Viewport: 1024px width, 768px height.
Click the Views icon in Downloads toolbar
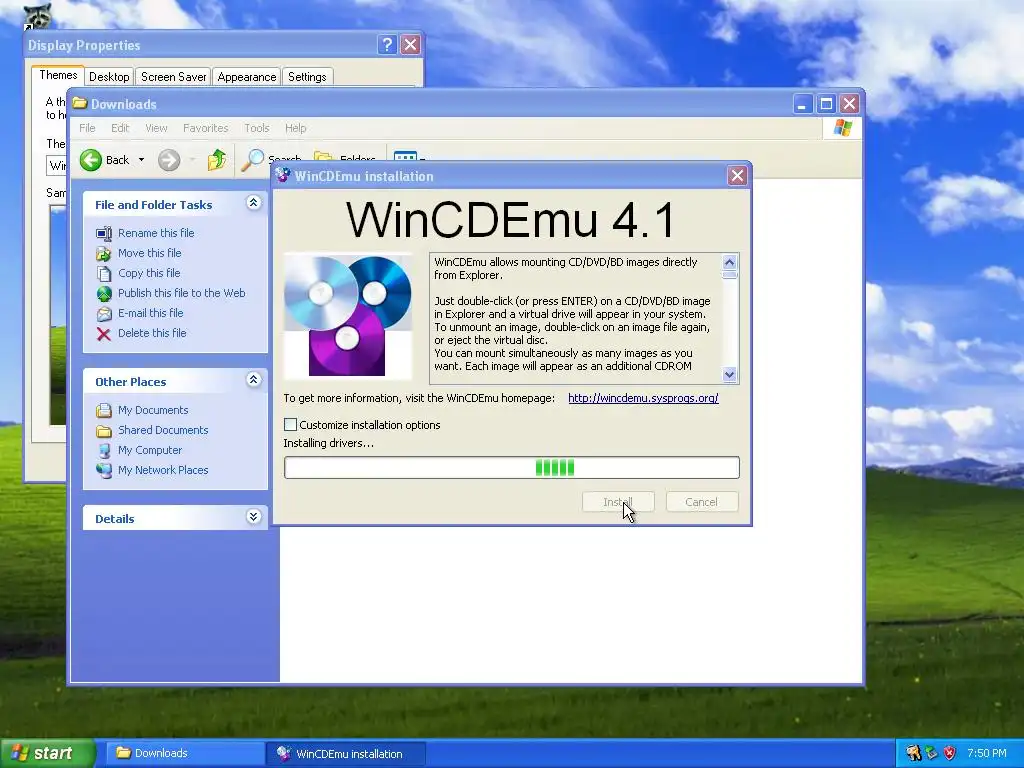coord(405,157)
